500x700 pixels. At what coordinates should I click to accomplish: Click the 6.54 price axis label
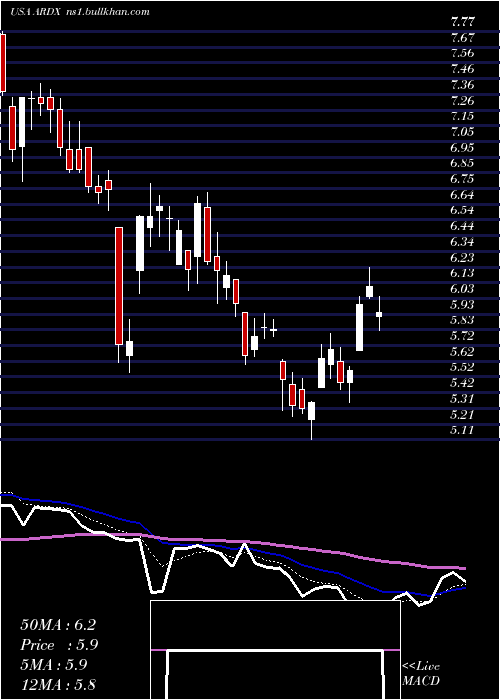[x=462, y=210]
